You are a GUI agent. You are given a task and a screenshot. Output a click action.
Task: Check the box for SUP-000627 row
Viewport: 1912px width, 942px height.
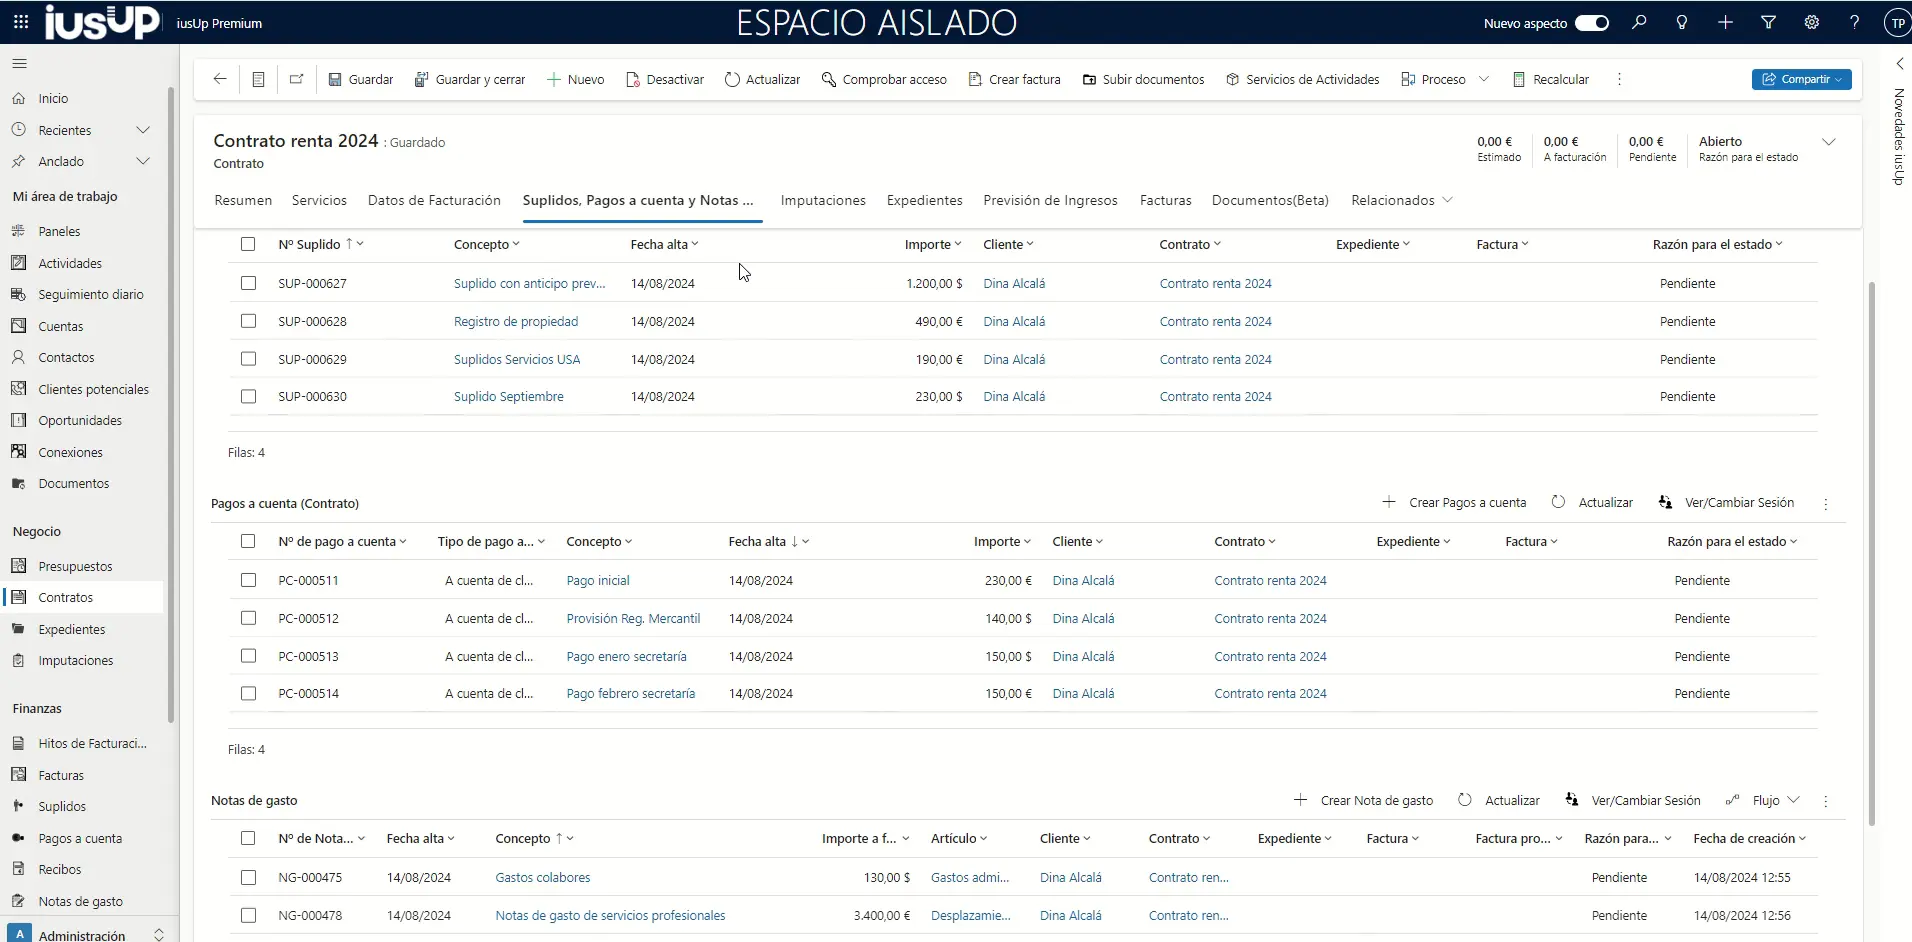coord(248,283)
